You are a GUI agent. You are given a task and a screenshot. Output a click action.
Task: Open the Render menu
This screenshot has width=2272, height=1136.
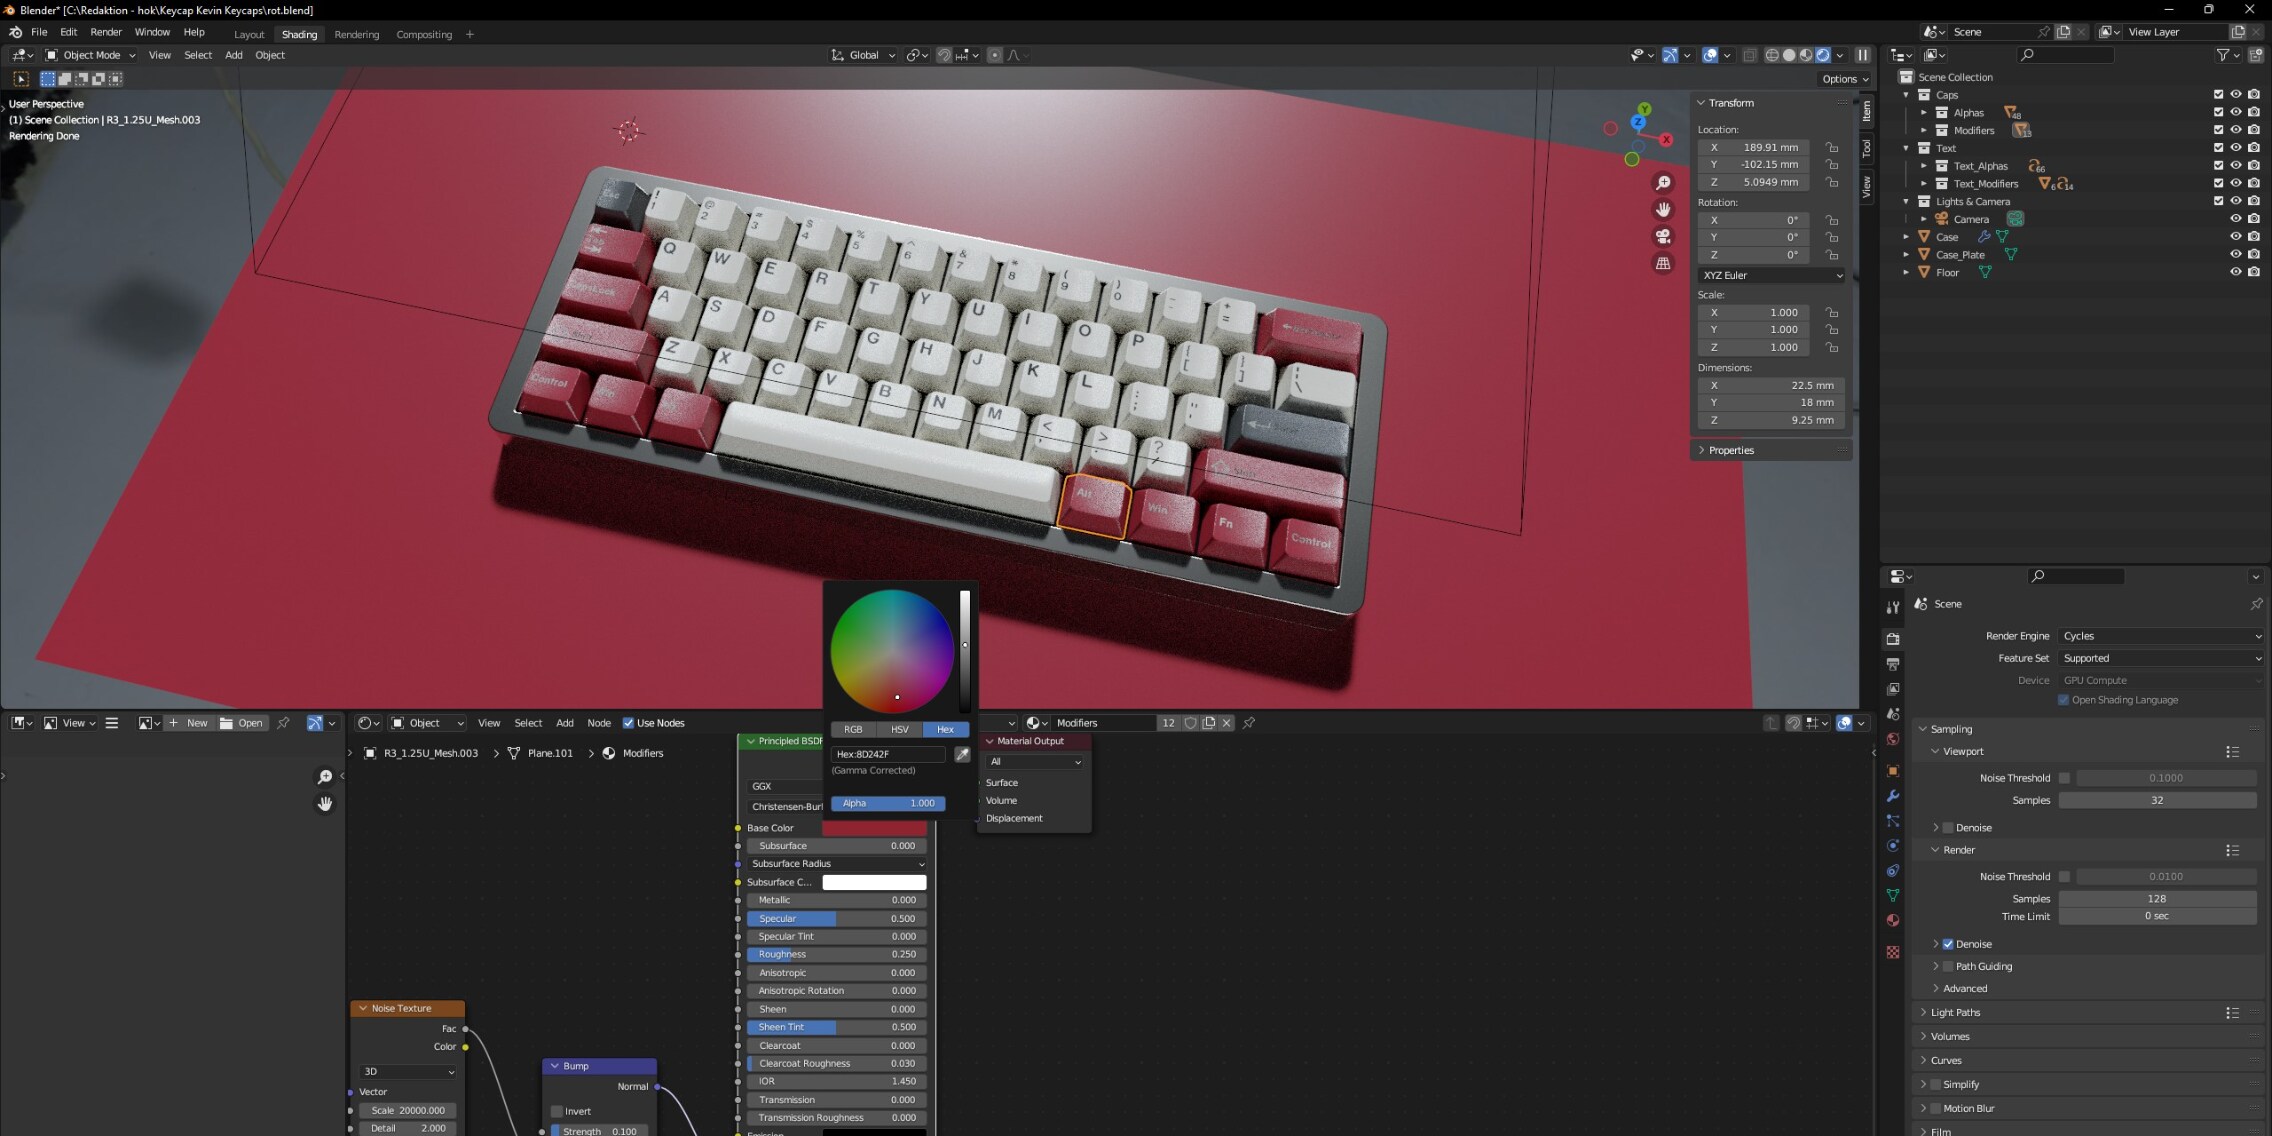click(106, 32)
